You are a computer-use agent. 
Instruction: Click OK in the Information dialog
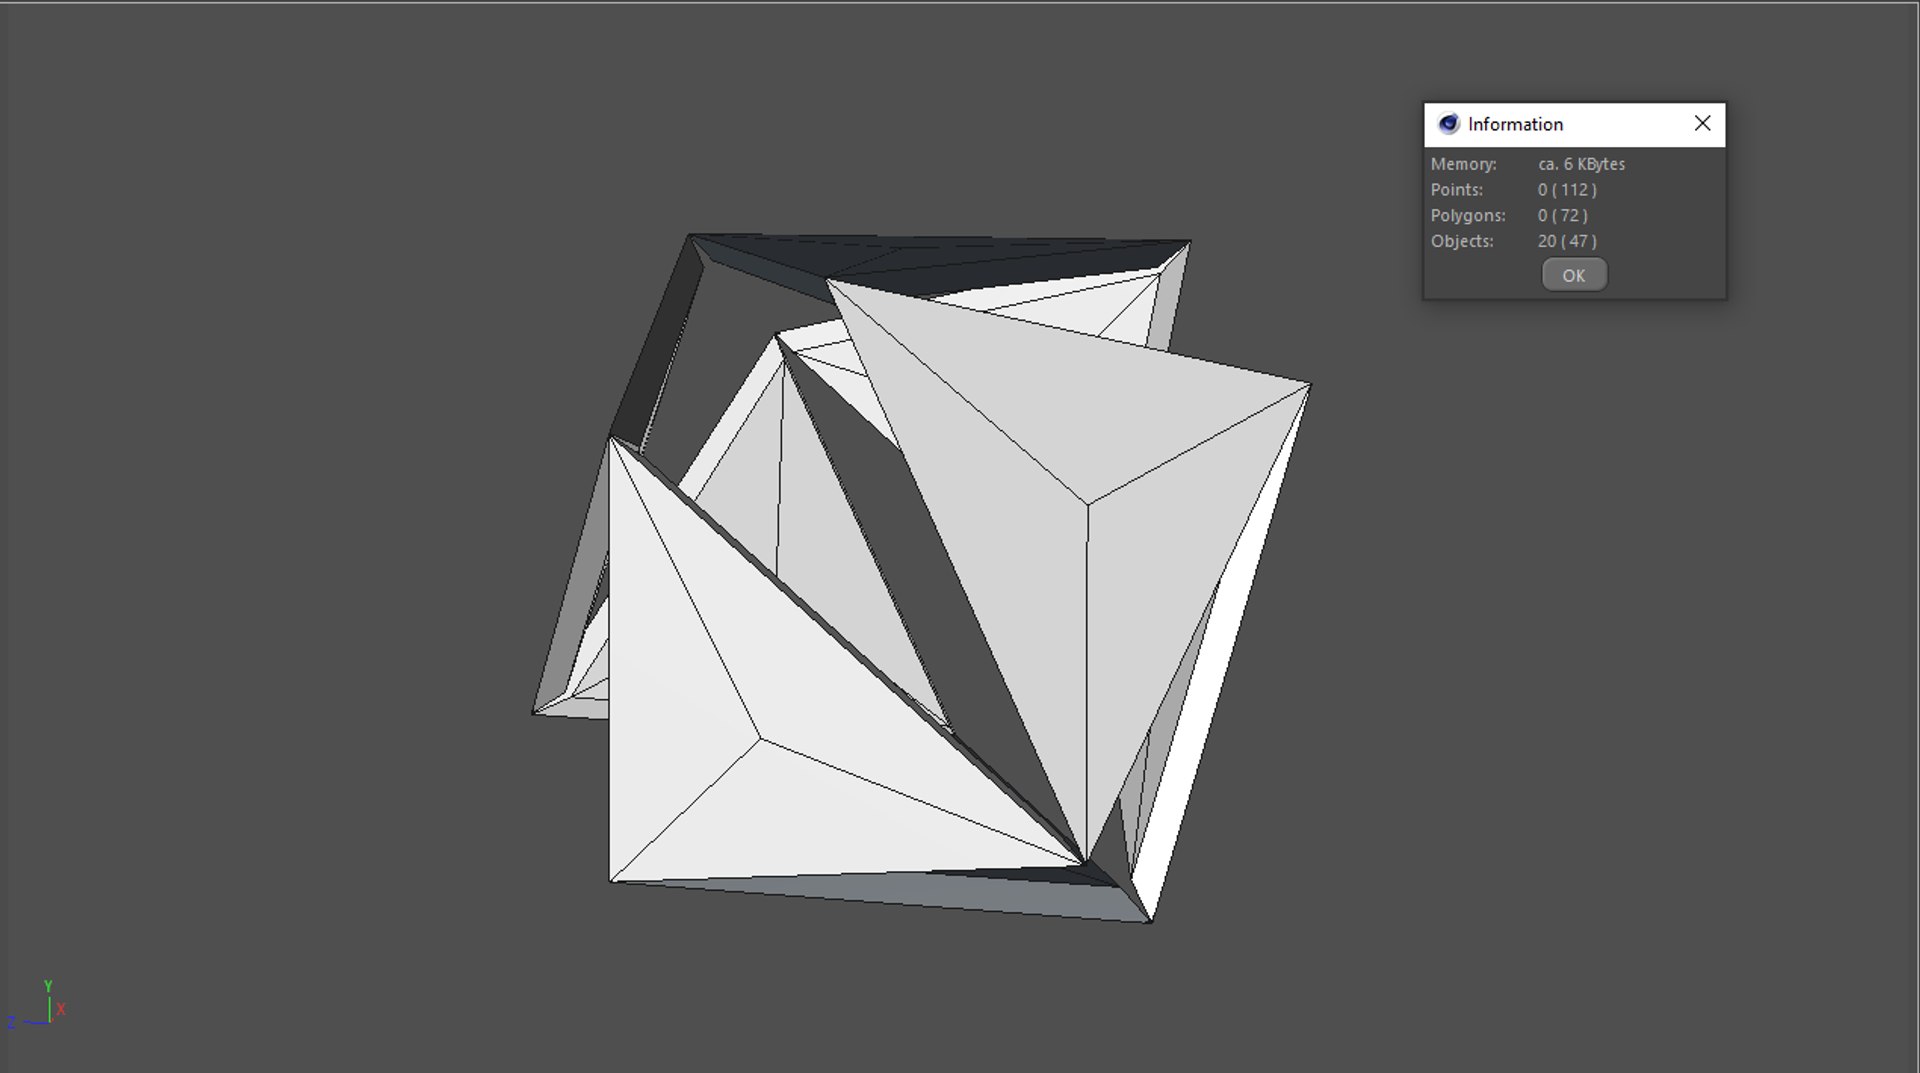point(1574,275)
